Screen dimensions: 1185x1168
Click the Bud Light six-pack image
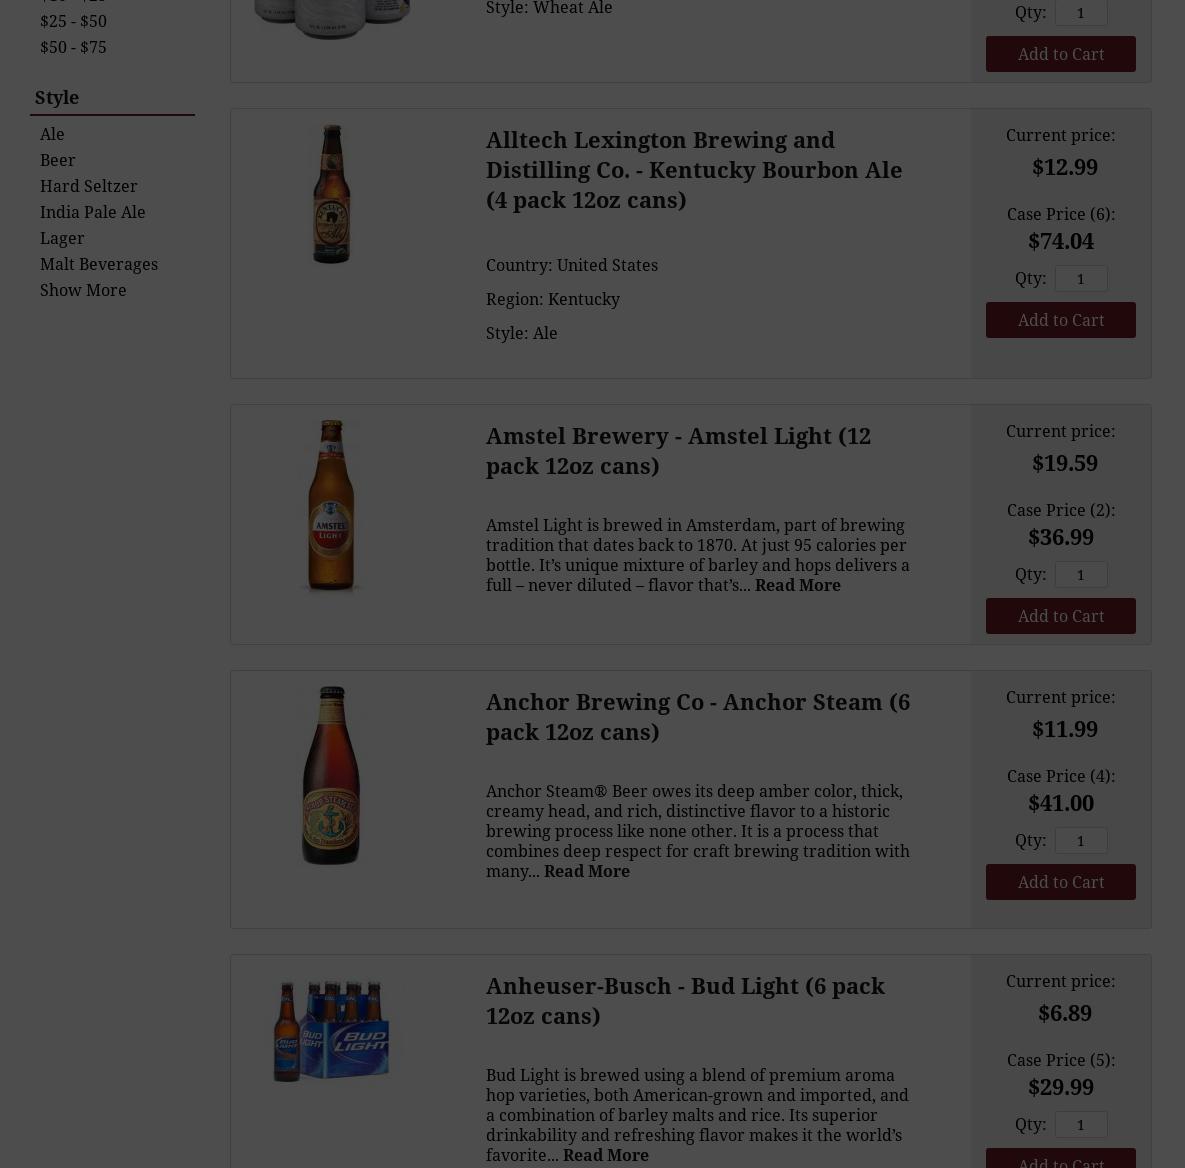point(331,1030)
